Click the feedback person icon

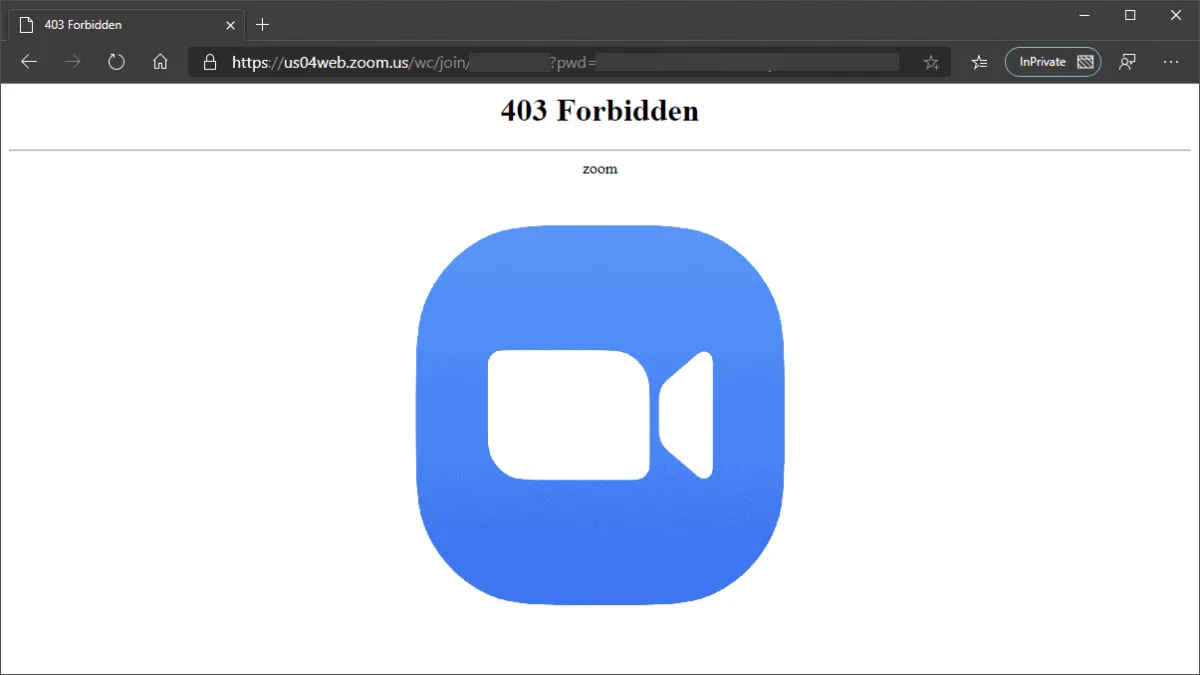(x=1127, y=61)
